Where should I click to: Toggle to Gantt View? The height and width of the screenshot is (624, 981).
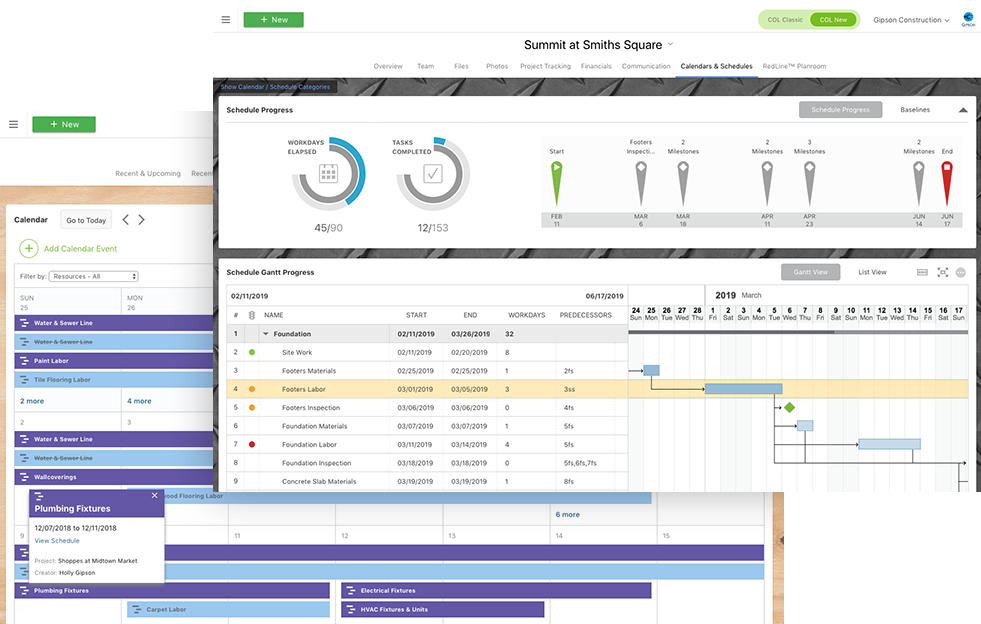click(x=810, y=272)
